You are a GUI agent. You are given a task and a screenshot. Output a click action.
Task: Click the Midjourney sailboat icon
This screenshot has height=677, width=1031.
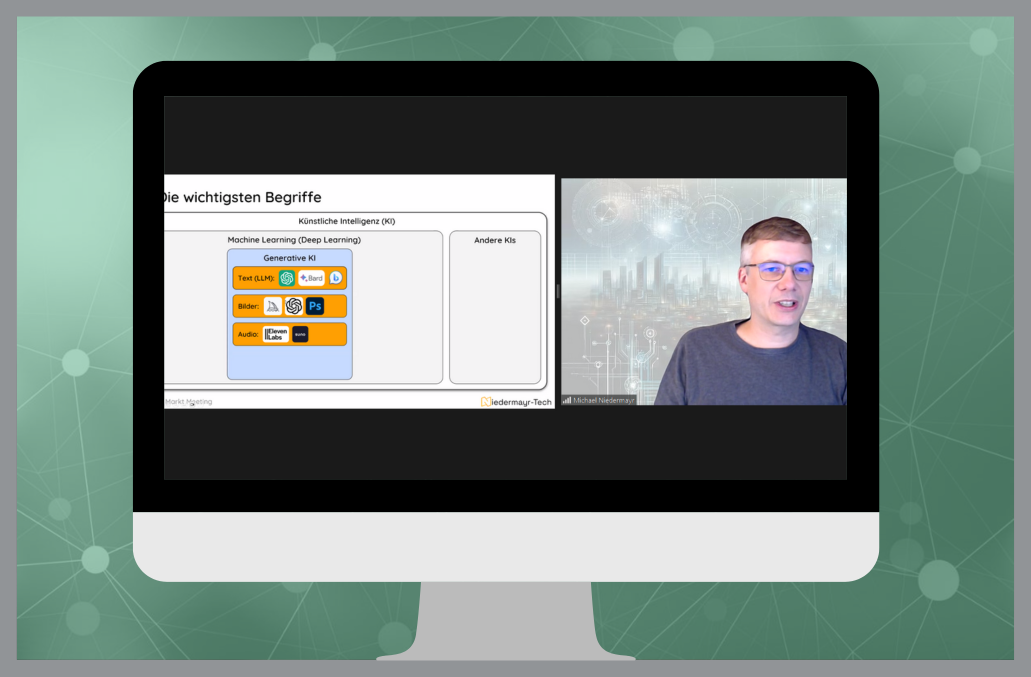[x=273, y=306]
